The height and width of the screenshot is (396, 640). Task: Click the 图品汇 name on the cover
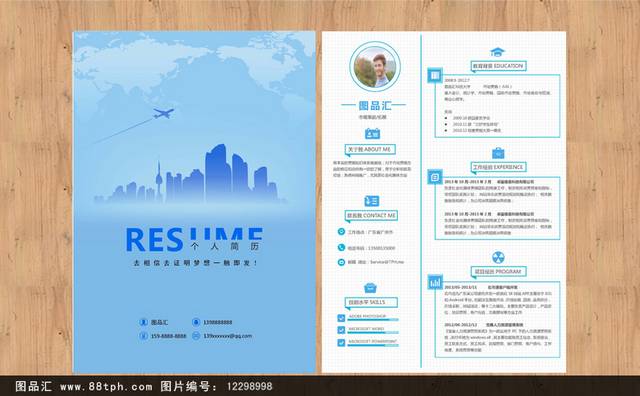click(x=159, y=322)
